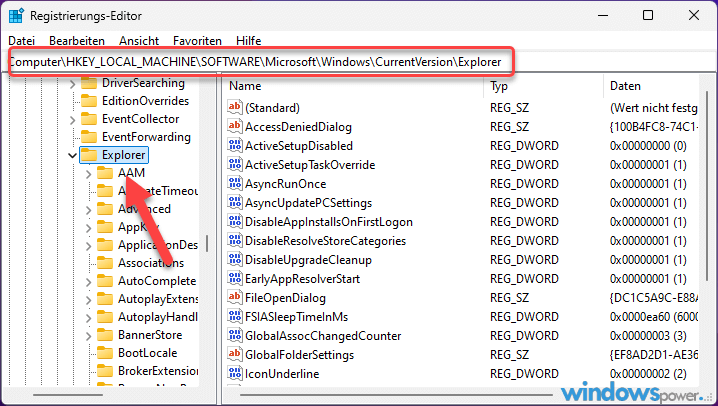Expand the ApplicationDestinations subkey

88,246
